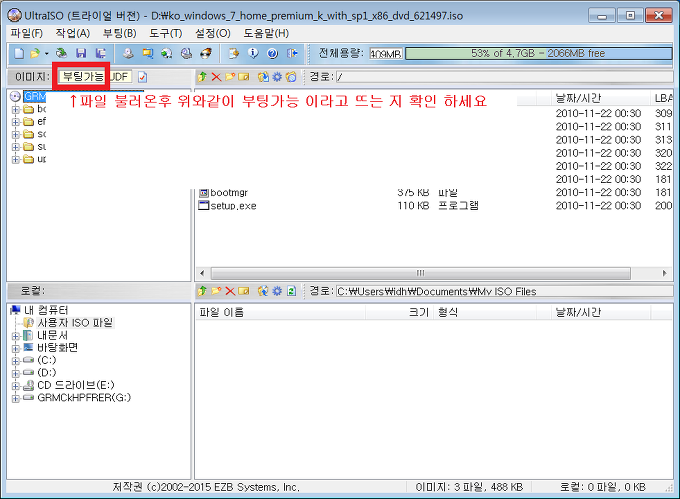Click the Burn CD/DVD image flame icon
680x499 pixels.
206,53
